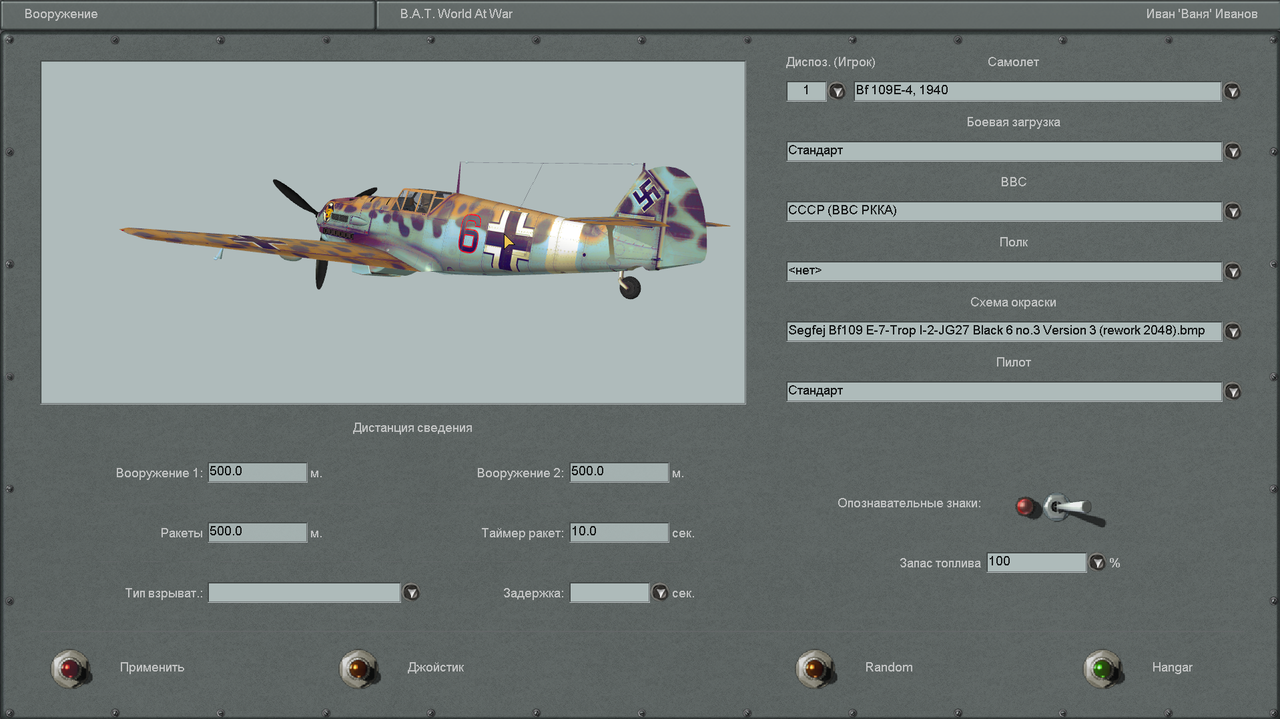Click the Диспоз. number field showing 1
The height and width of the screenshot is (719, 1280).
coord(806,91)
